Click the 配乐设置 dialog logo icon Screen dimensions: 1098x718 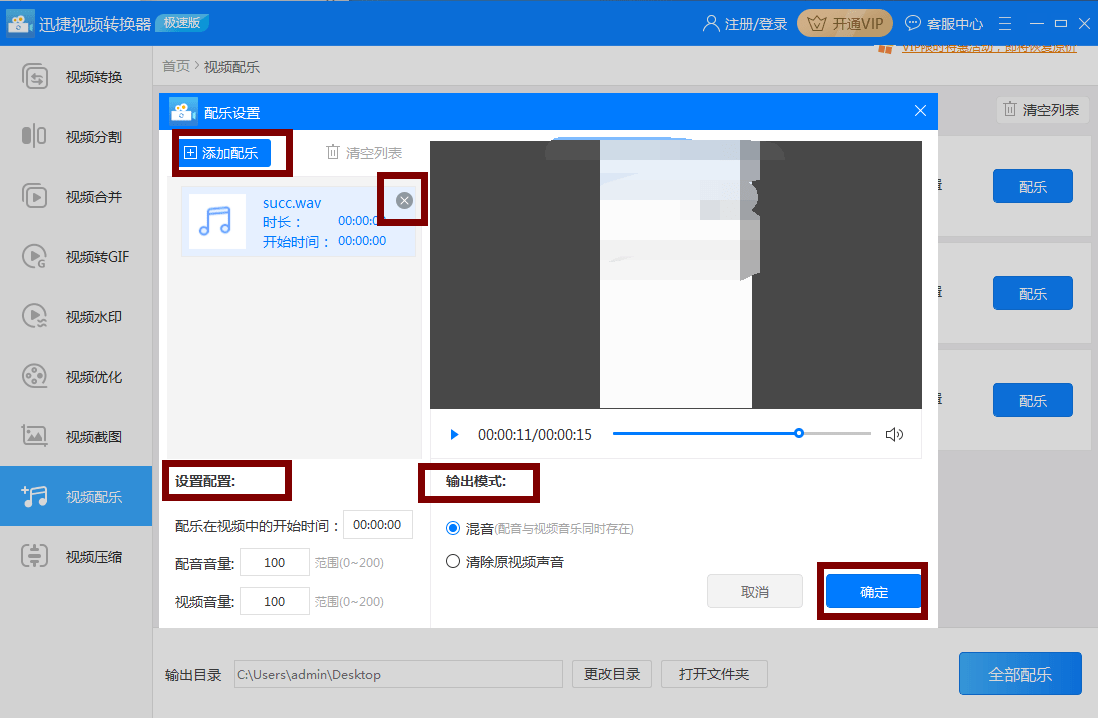coord(183,111)
